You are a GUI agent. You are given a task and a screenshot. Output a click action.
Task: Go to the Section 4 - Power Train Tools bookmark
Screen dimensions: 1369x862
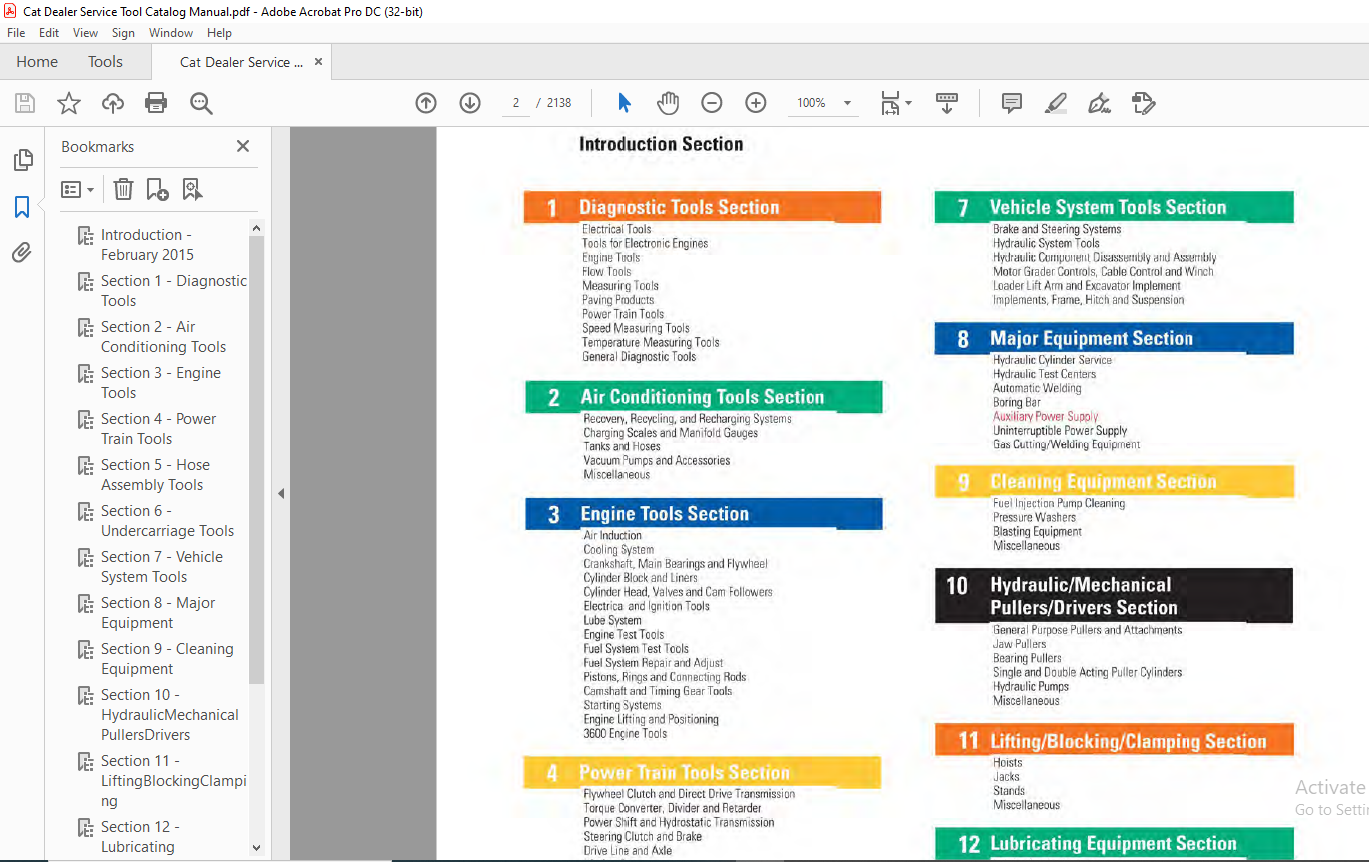pos(158,428)
